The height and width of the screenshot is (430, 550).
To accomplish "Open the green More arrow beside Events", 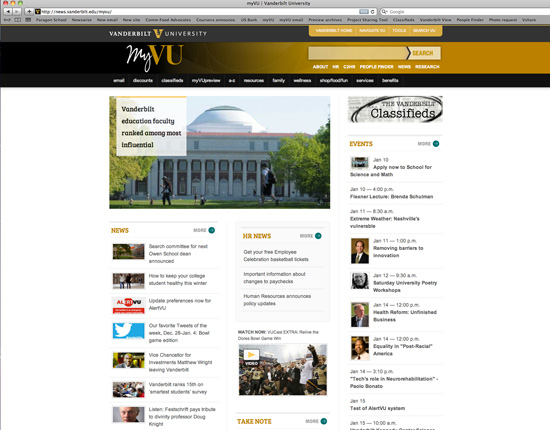I will [436, 143].
